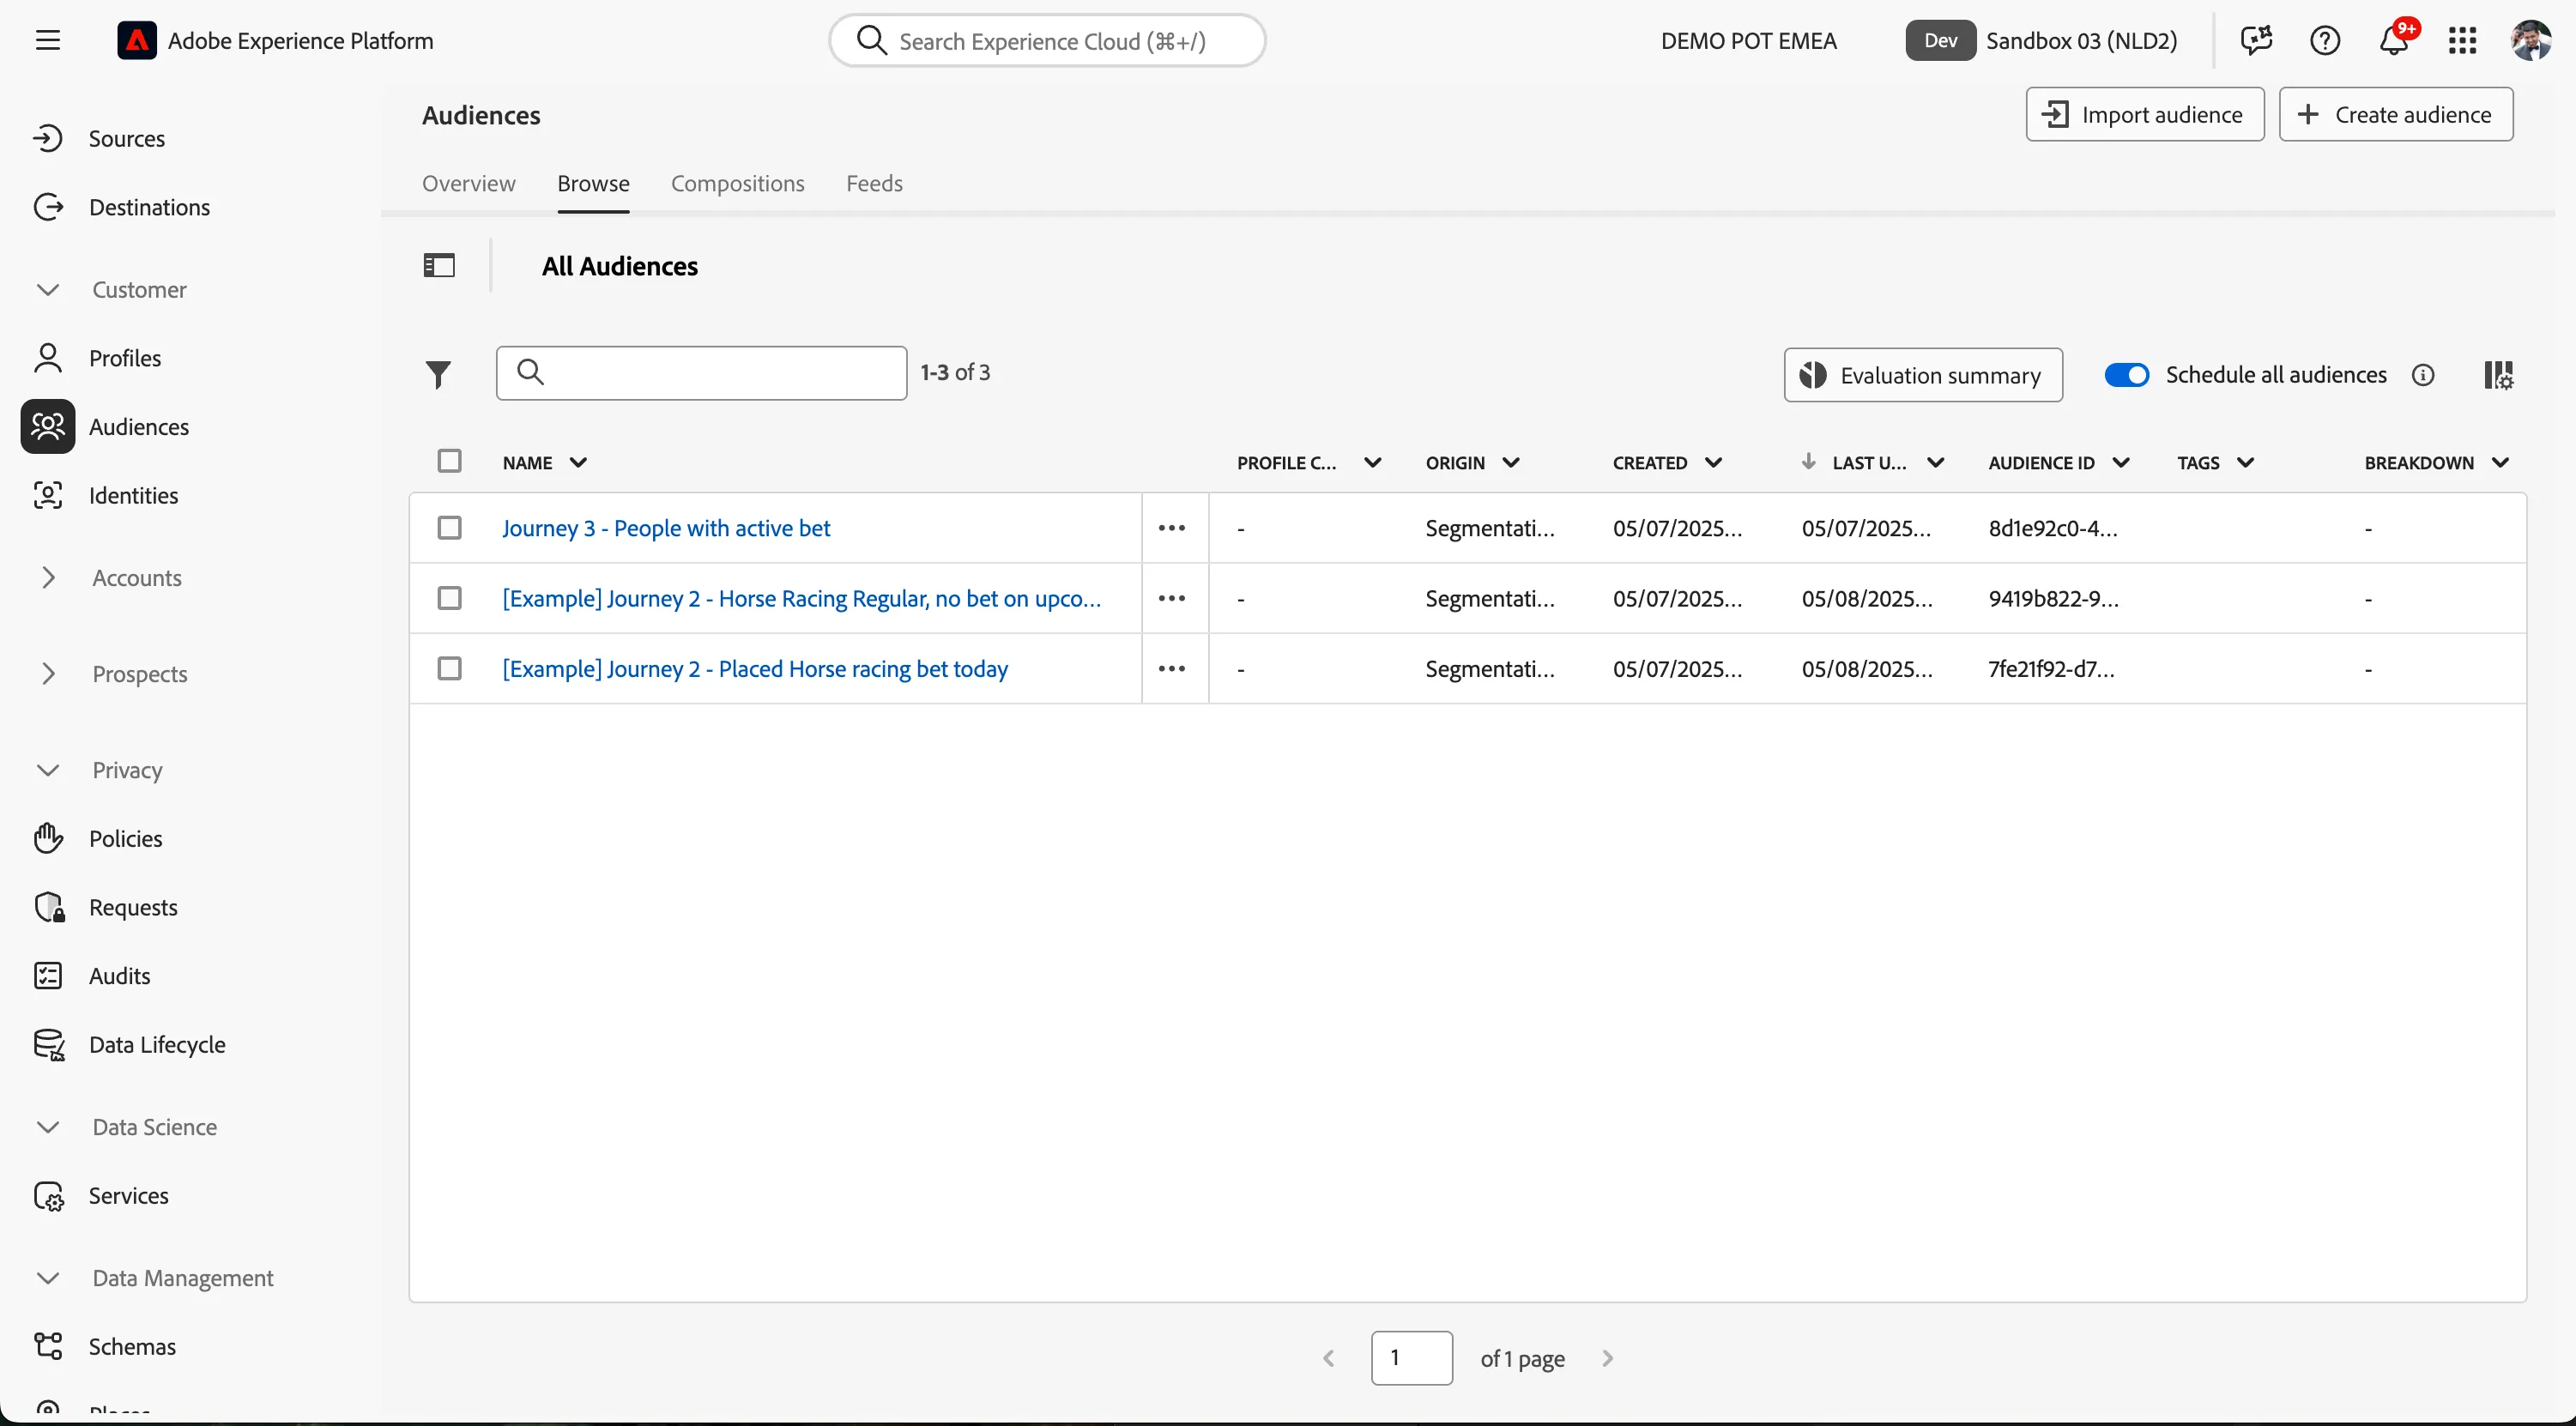Show info for Schedule all audiences

pos(2423,375)
